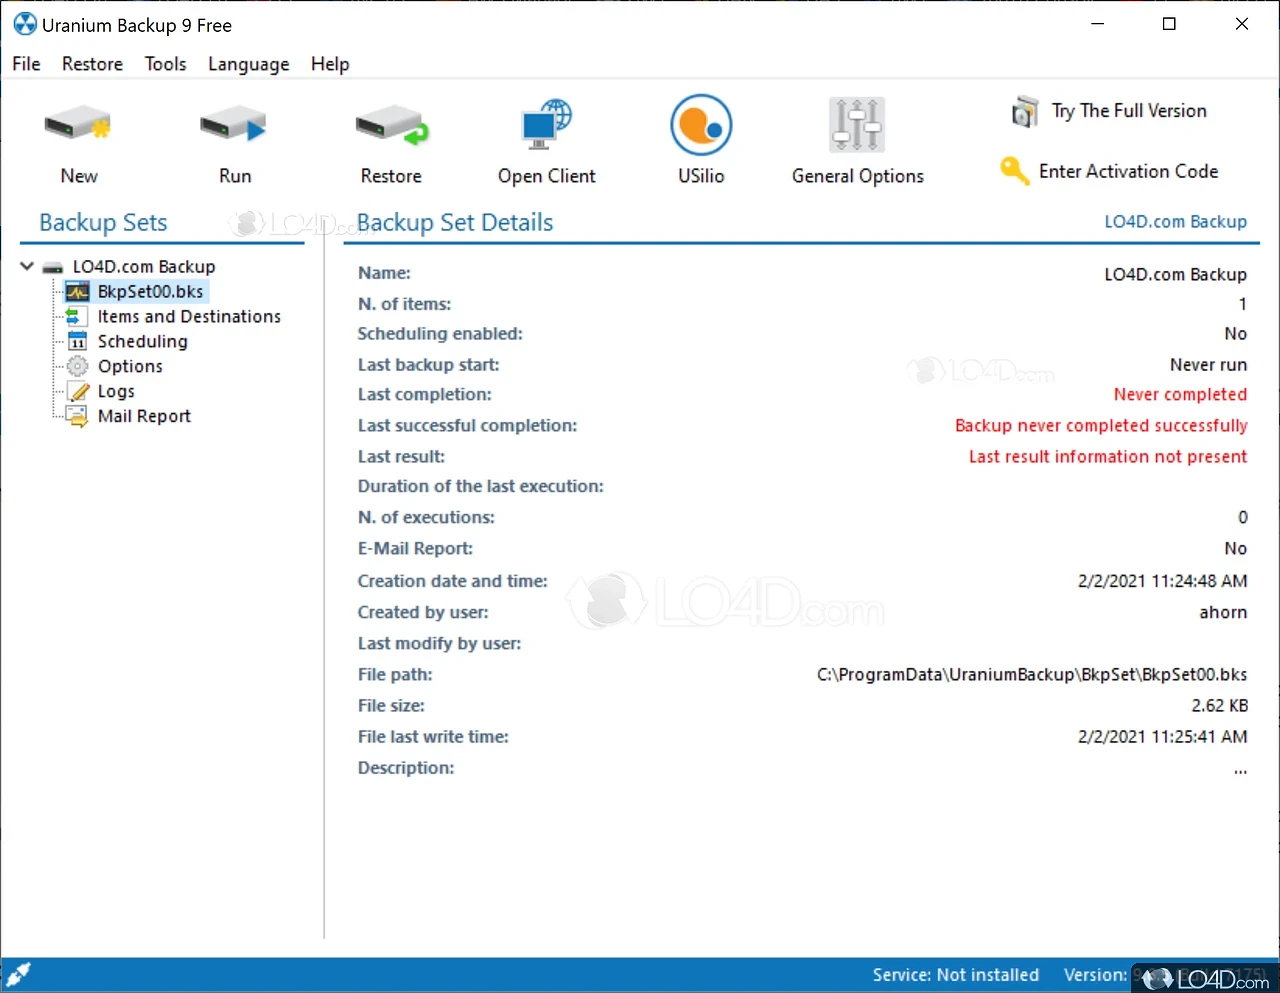Screen dimensions: 1280x993
Task: Click Service: Not installed in status bar
Action: click(955, 975)
